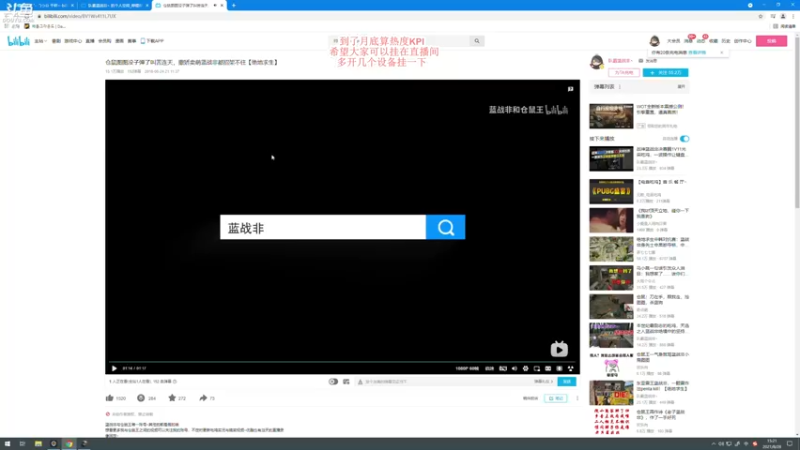Viewport: 800px width, 450px height.
Task: Switch to wide-screen mode icon
Action: tap(548, 368)
